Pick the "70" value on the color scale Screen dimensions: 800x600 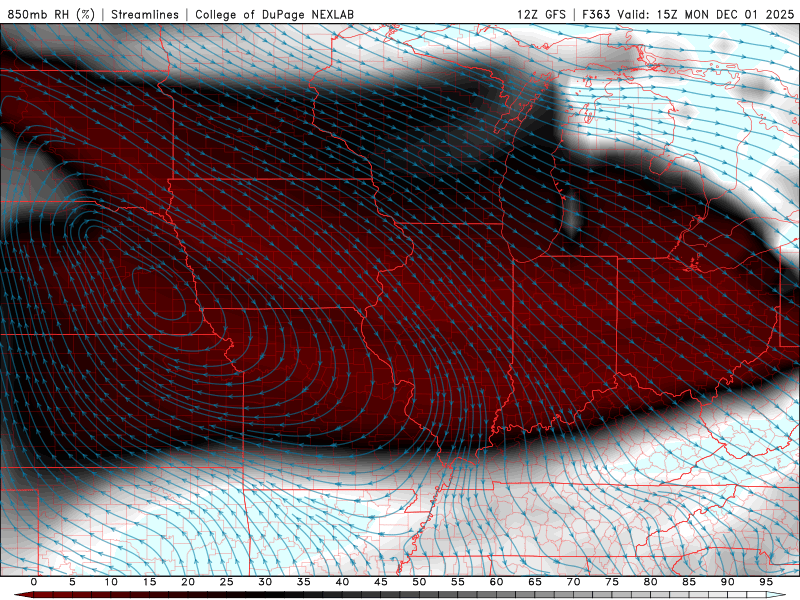(x=573, y=582)
